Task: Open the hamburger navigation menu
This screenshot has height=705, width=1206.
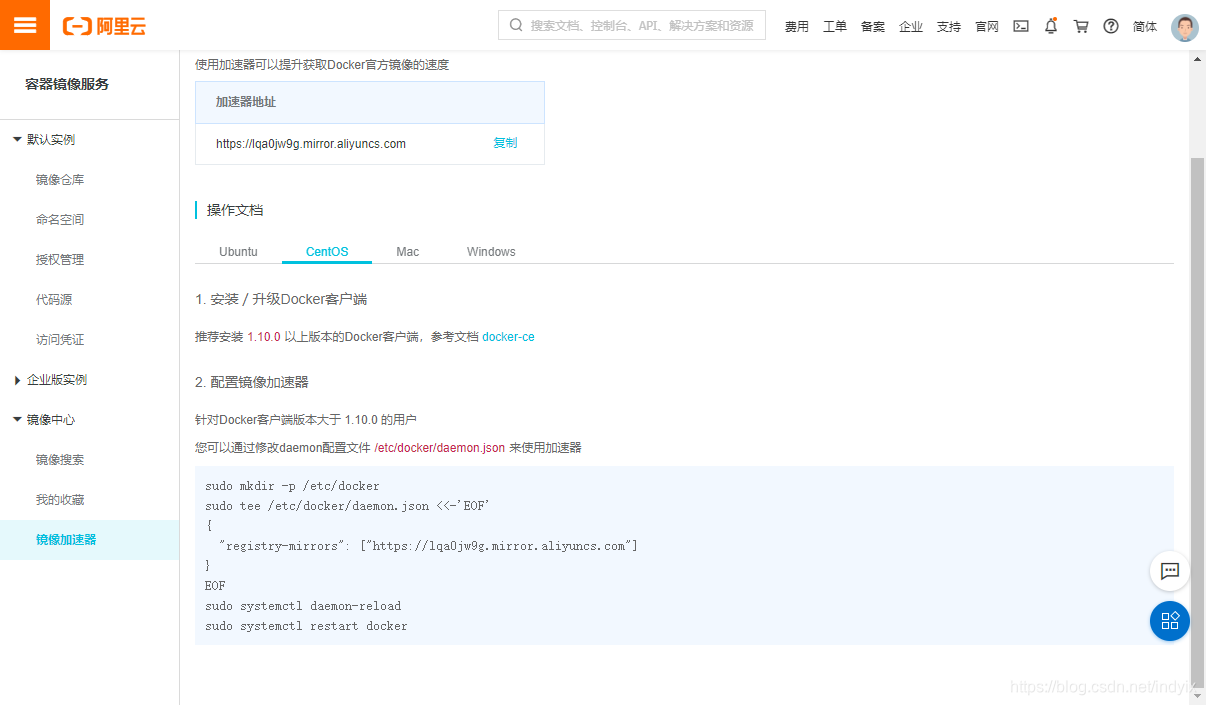Action: coord(24,24)
